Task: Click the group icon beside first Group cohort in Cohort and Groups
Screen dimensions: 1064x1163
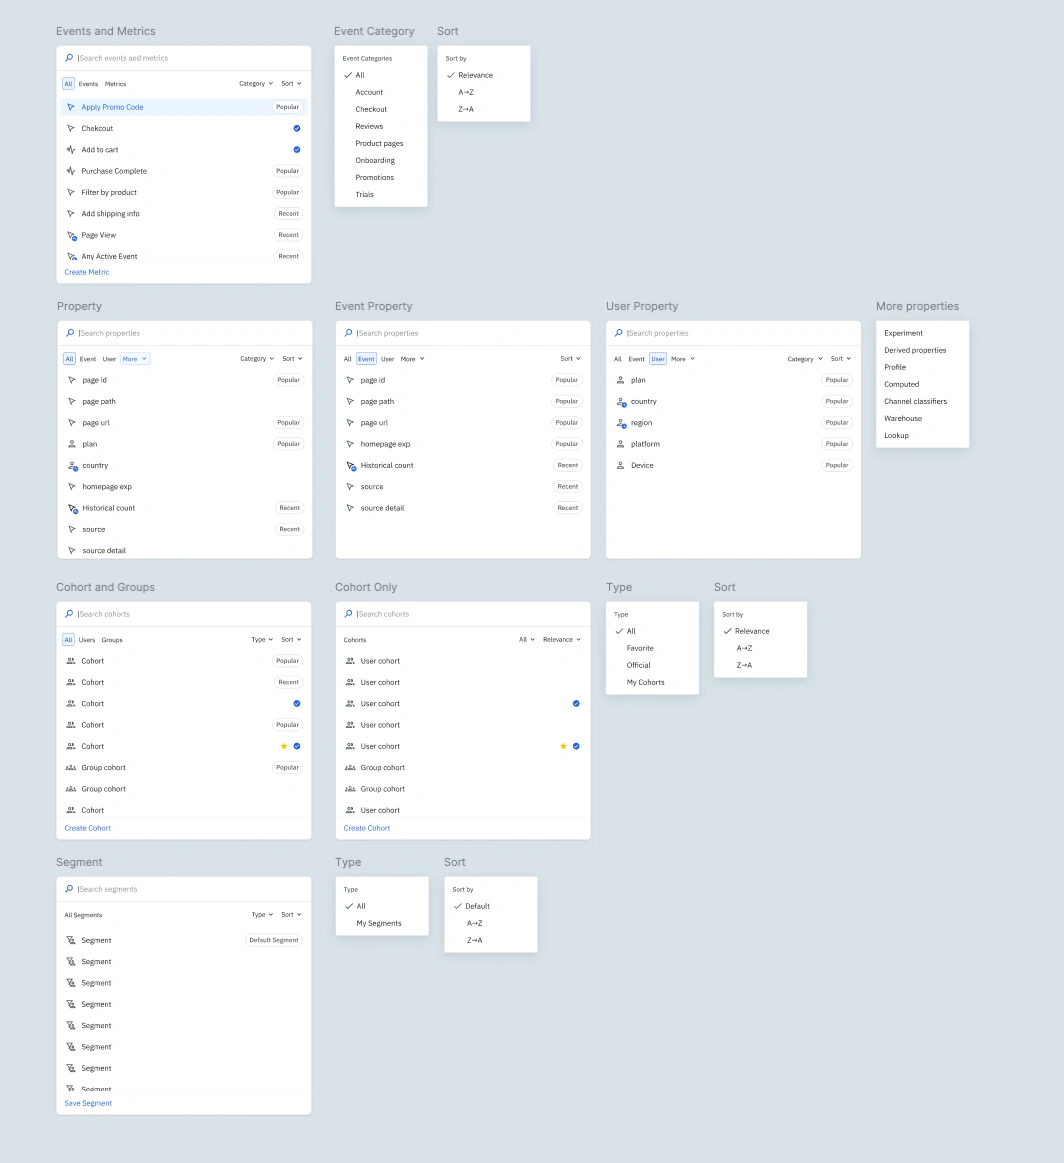Action: (71, 768)
